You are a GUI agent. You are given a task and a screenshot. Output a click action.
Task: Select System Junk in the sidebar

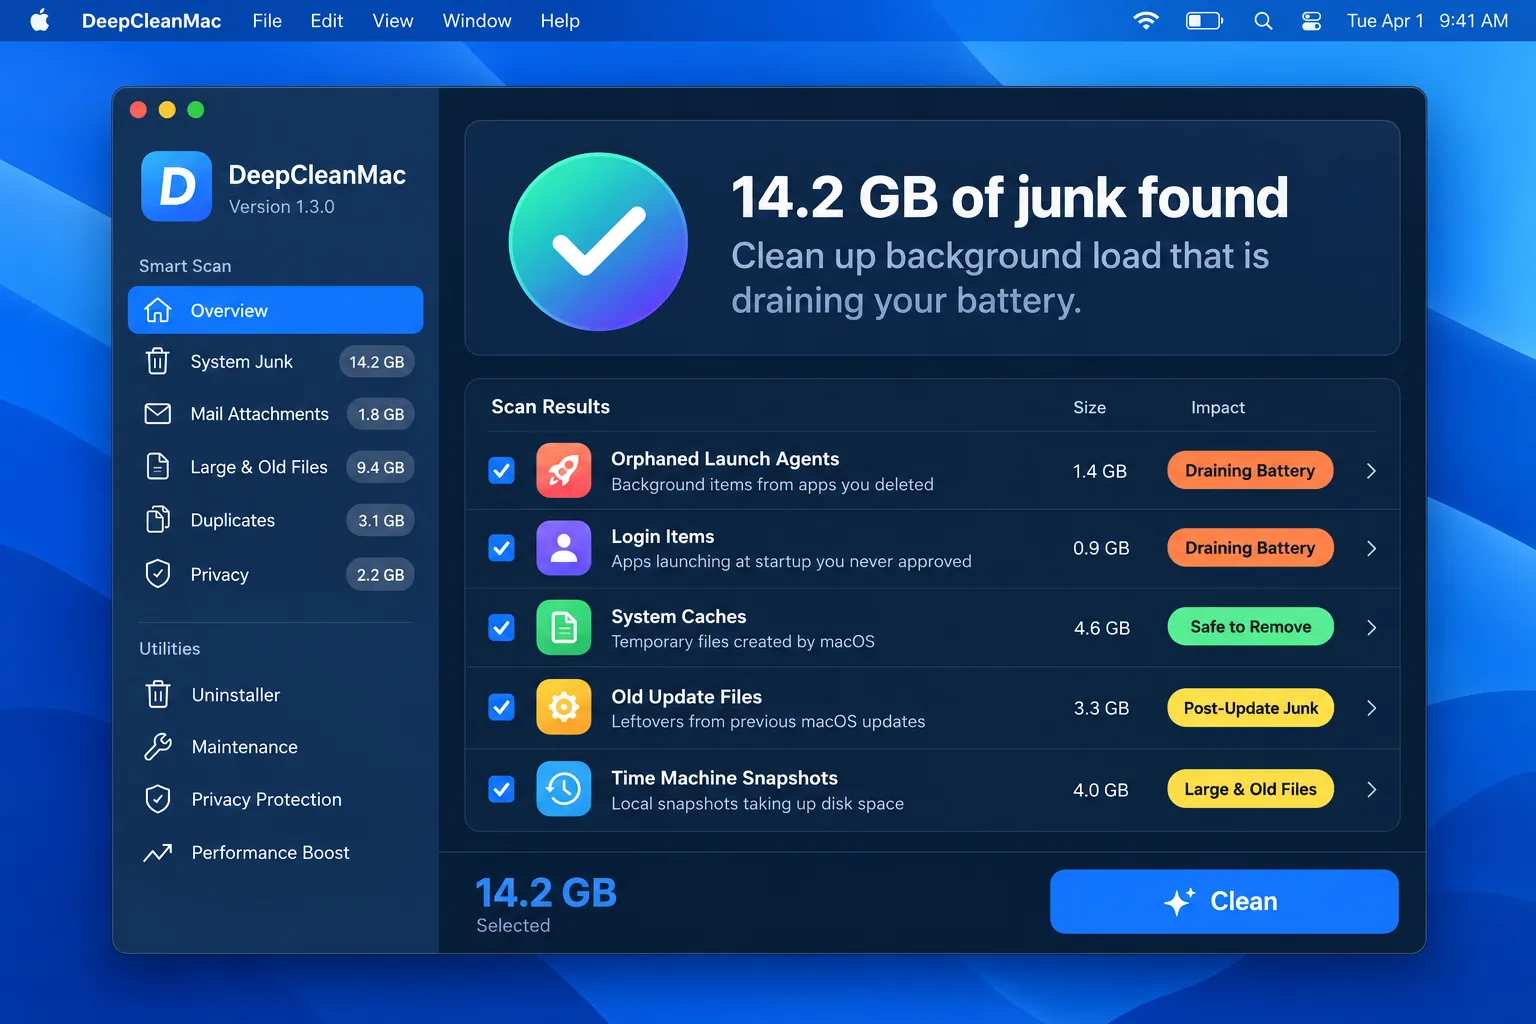tap(276, 361)
